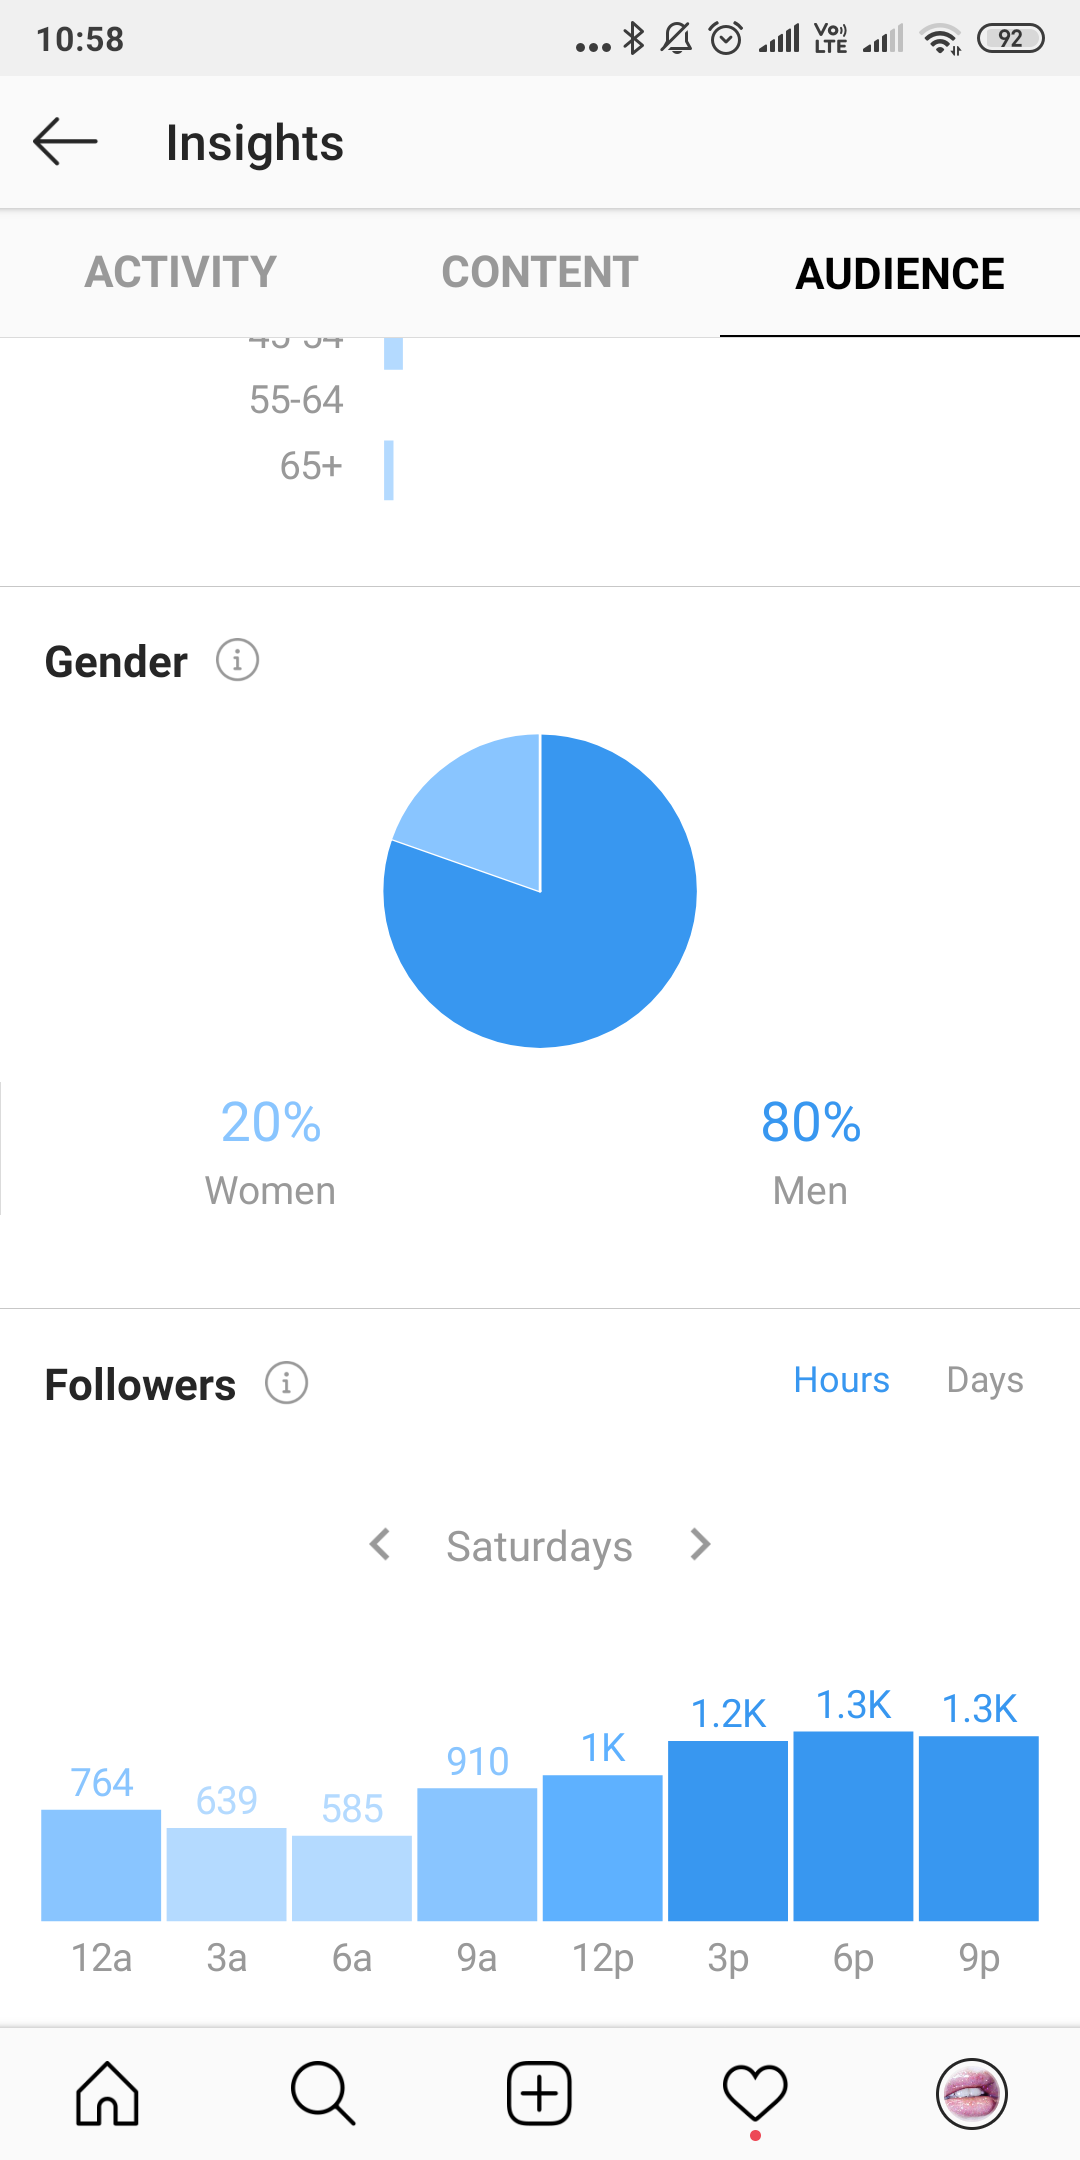Show previous day before Saturdays
The image size is (1080, 2160).
[380, 1544]
